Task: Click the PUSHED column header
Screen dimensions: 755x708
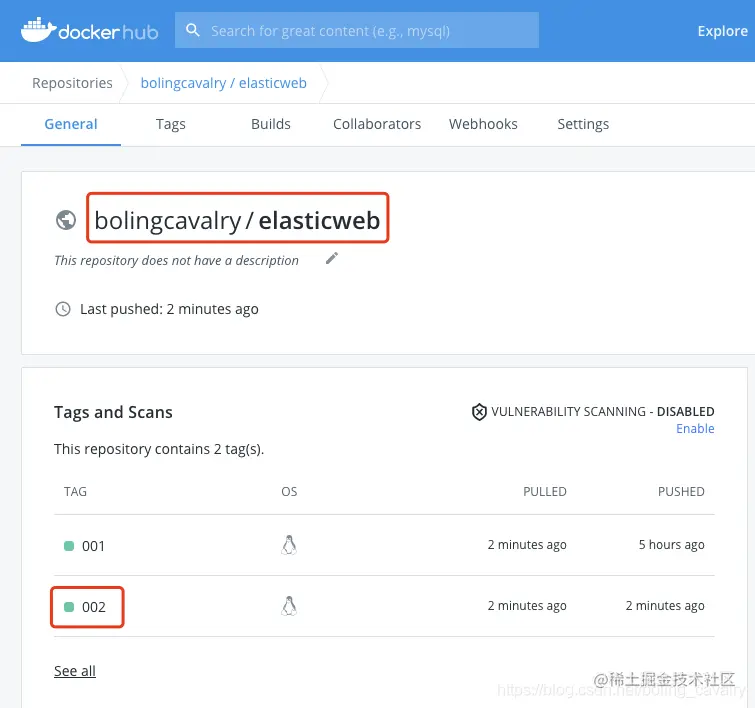Action: coord(681,491)
